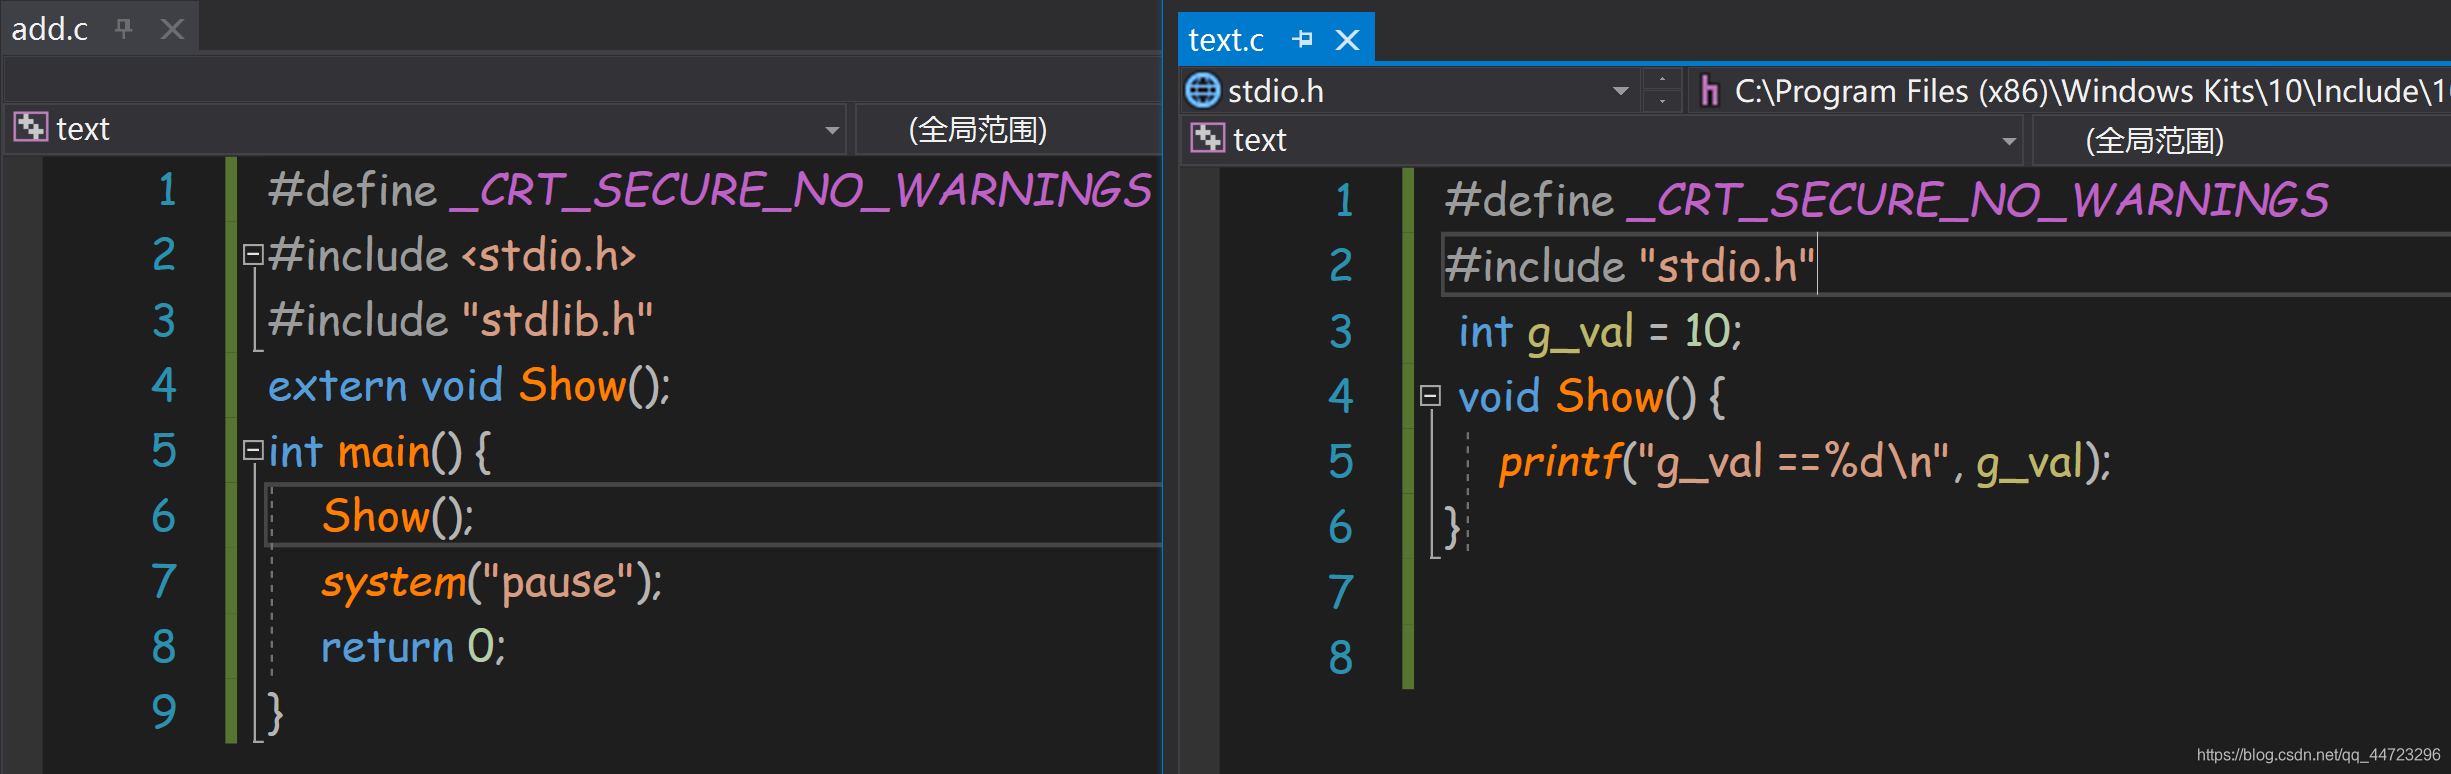Click the up arrow stepper next to stdio.h

[x=1662, y=79]
